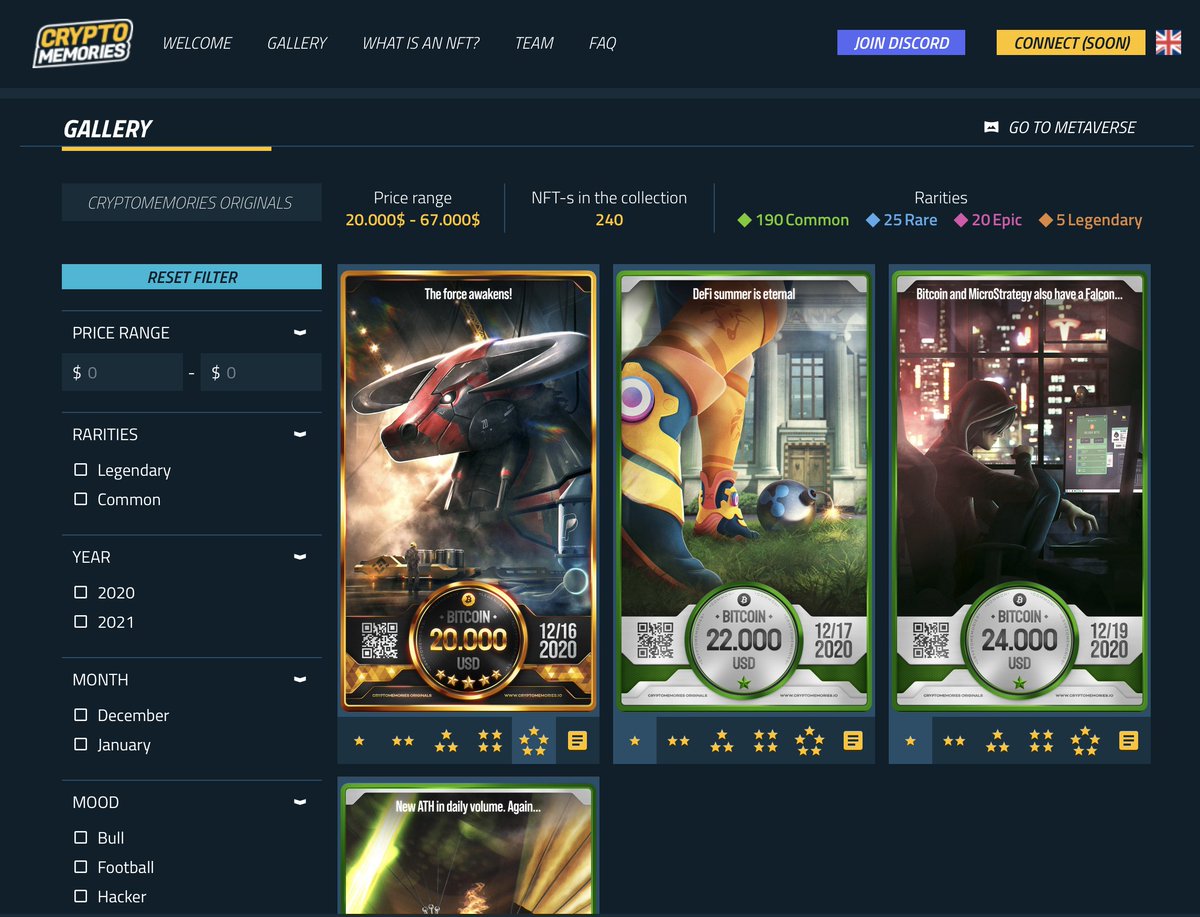
Task: Click QR code on 'The force awakens!' card
Action: click(380, 641)
